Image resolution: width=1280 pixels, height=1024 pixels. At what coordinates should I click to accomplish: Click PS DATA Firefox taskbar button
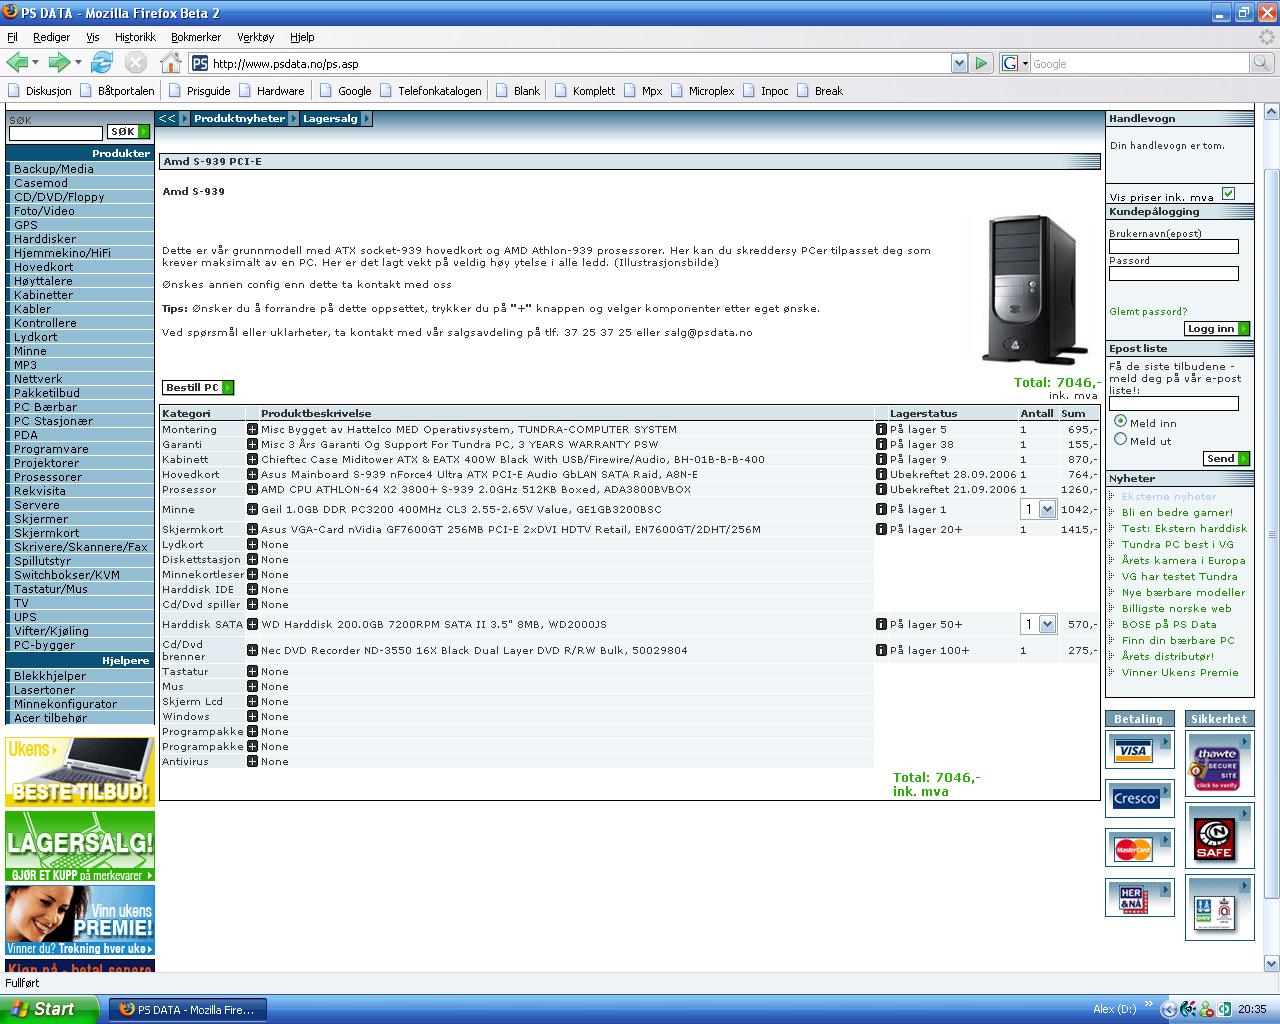[x=188, y=1009]
